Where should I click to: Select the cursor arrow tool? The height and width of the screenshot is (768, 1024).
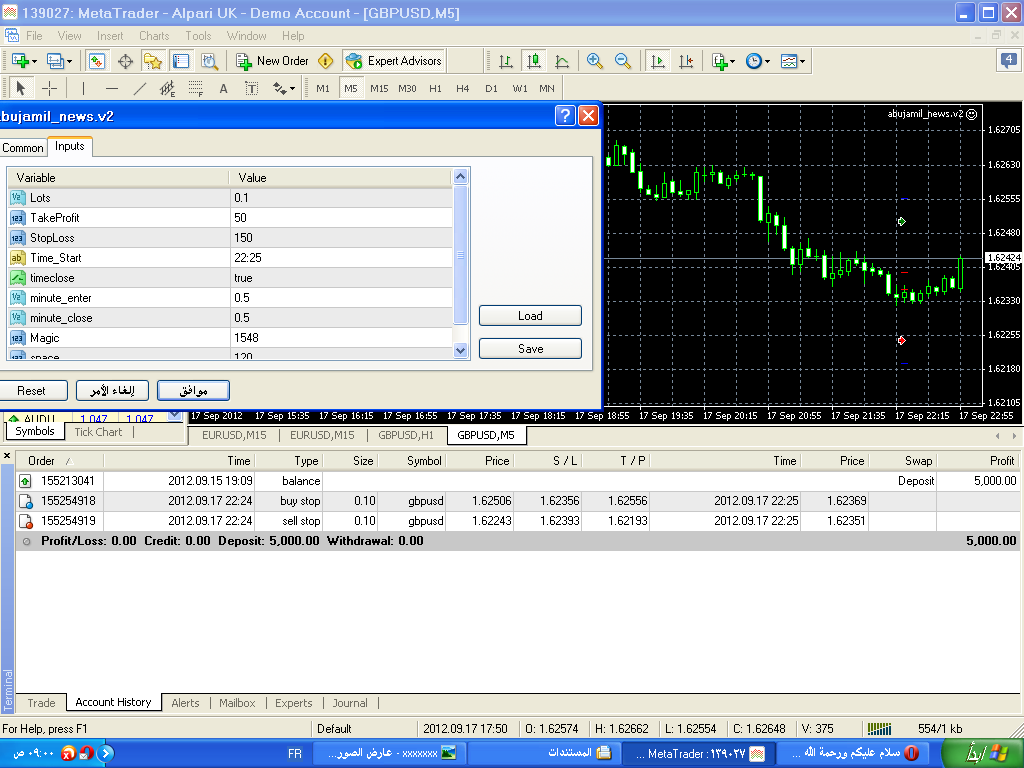pyautogui.click(x=20, y=88)
